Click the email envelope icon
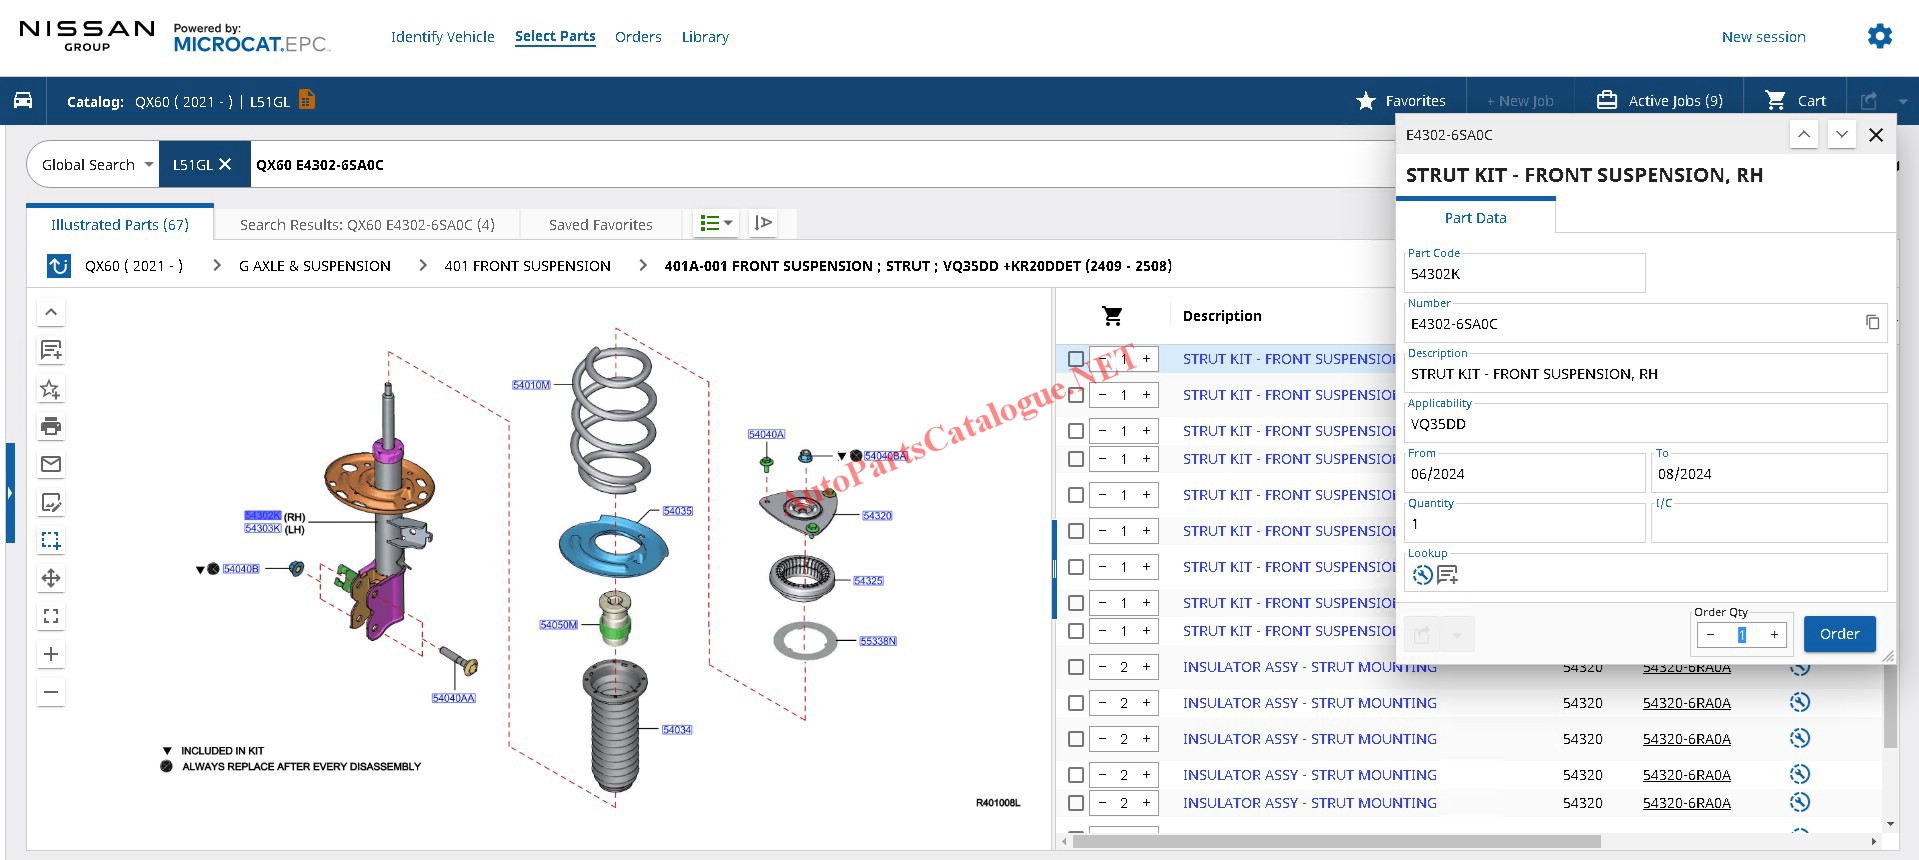This screenshot has height=860, width=1919. coord(51,464)
